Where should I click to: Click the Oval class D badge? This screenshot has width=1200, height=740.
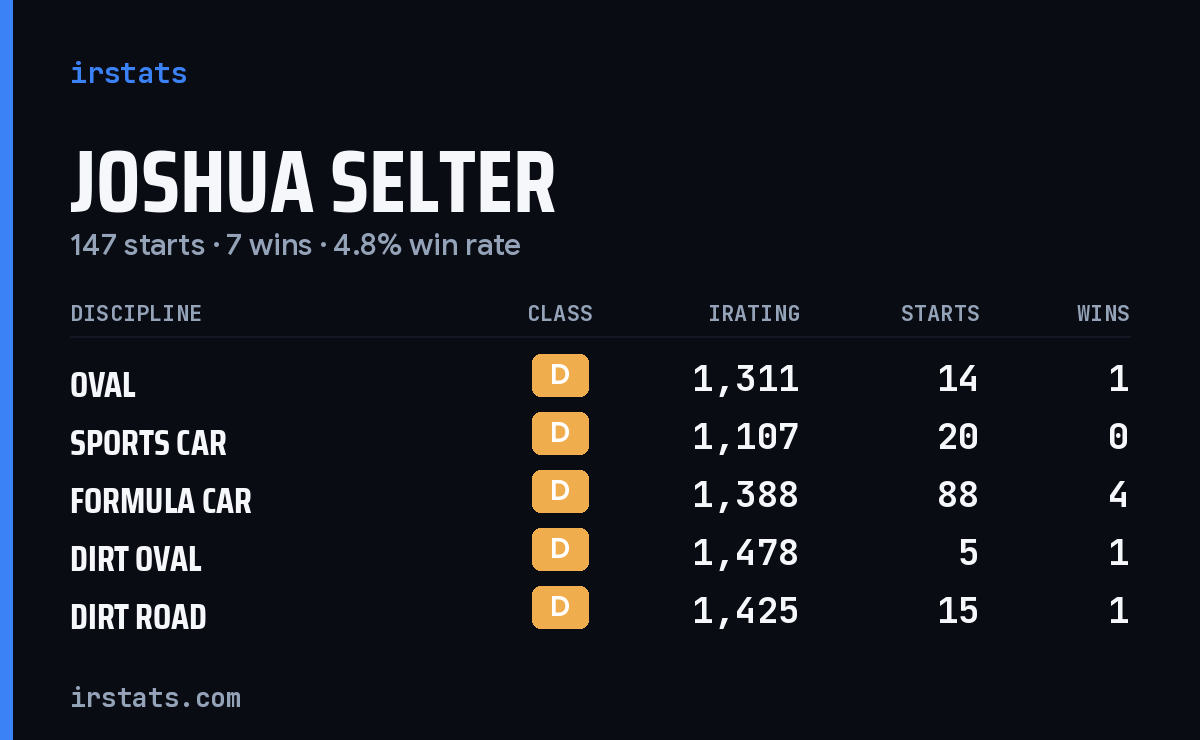[560, 376]
